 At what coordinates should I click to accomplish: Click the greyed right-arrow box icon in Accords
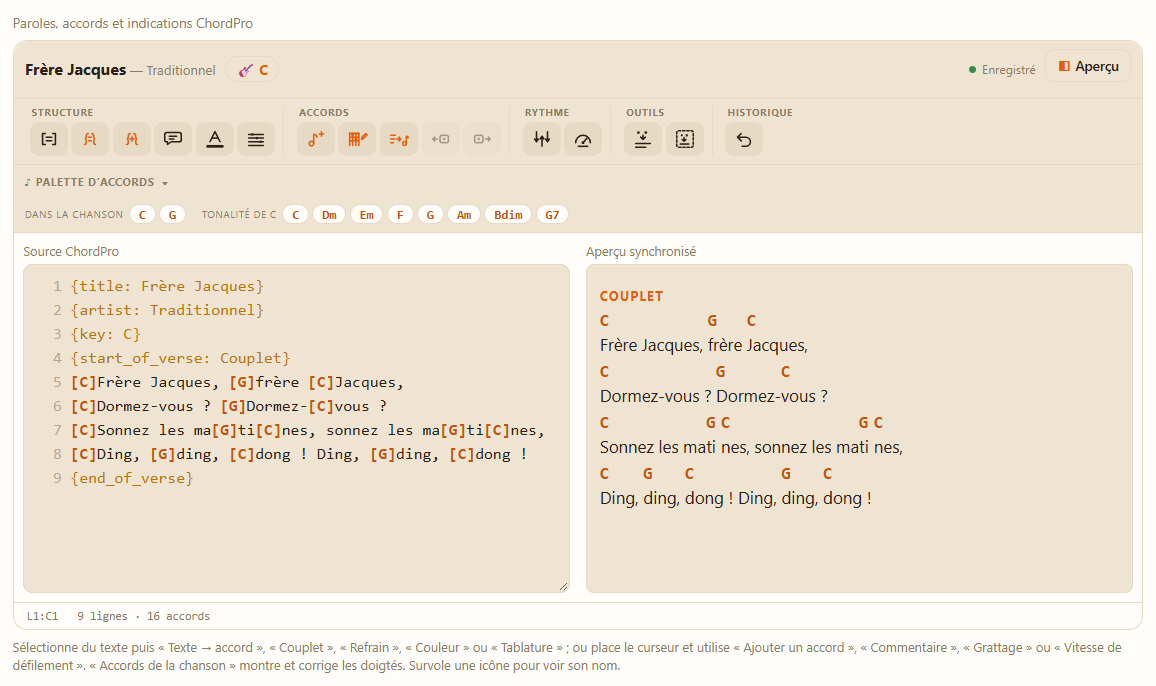482,139
